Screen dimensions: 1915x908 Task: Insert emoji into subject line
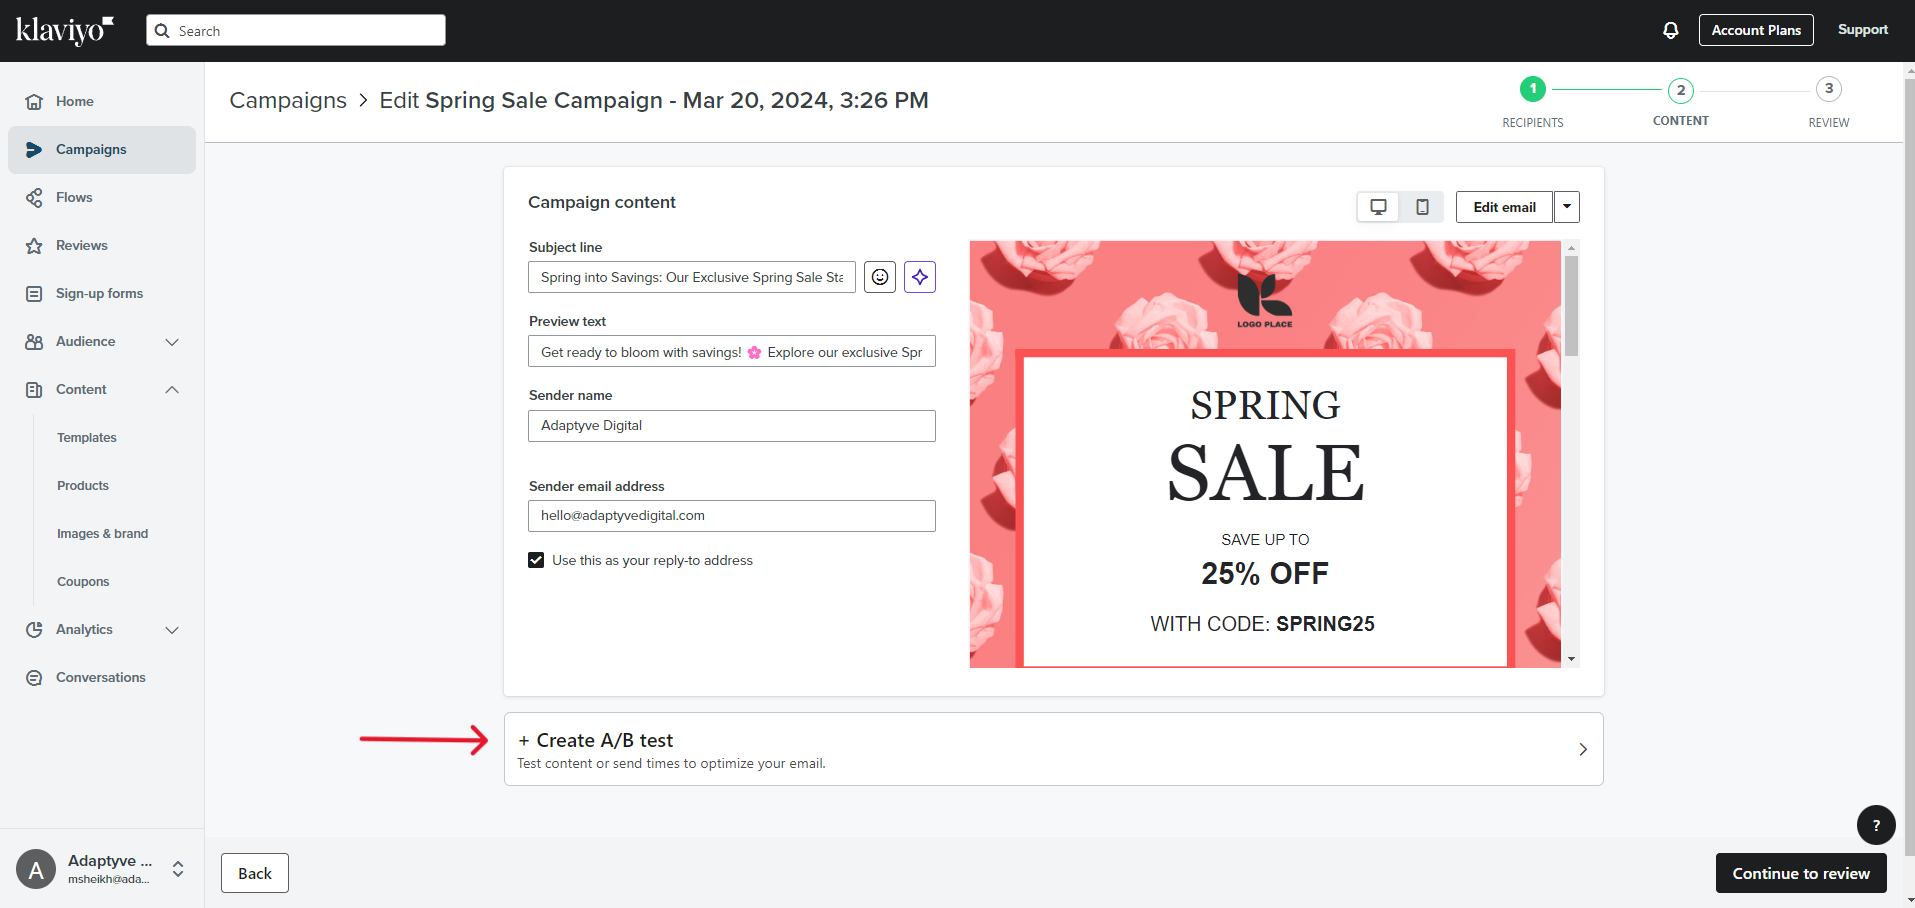880,277
